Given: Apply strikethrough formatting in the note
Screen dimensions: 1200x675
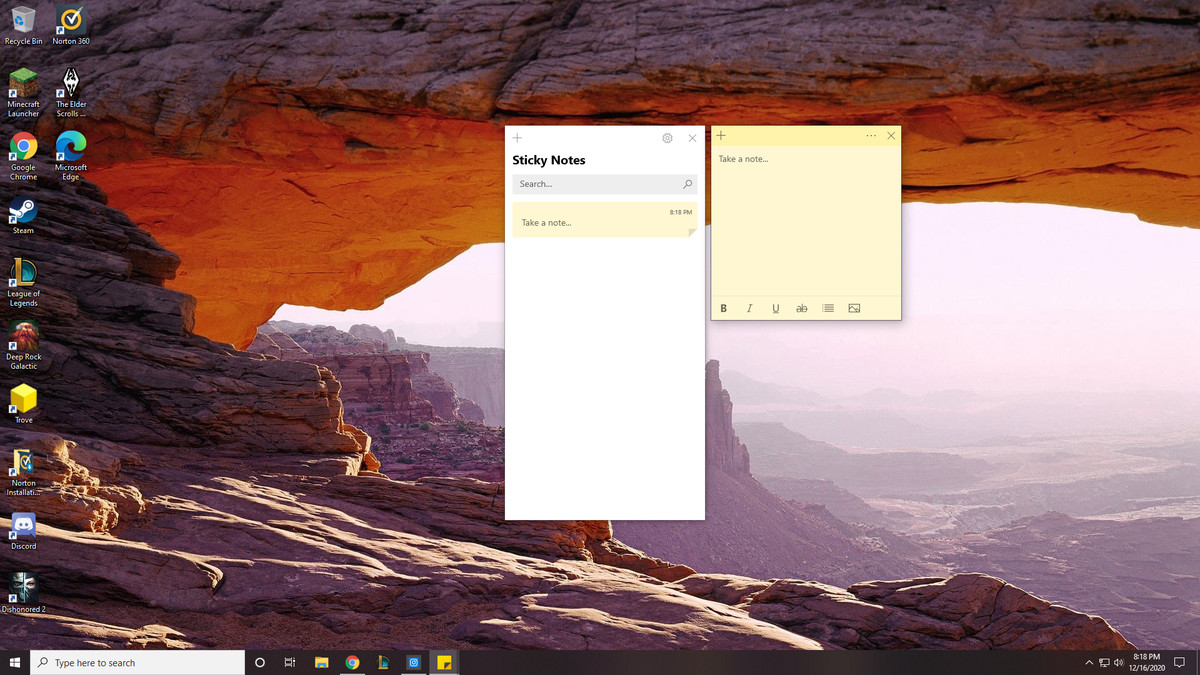Looking at the screenshot, I should click(x=801, y=308).
